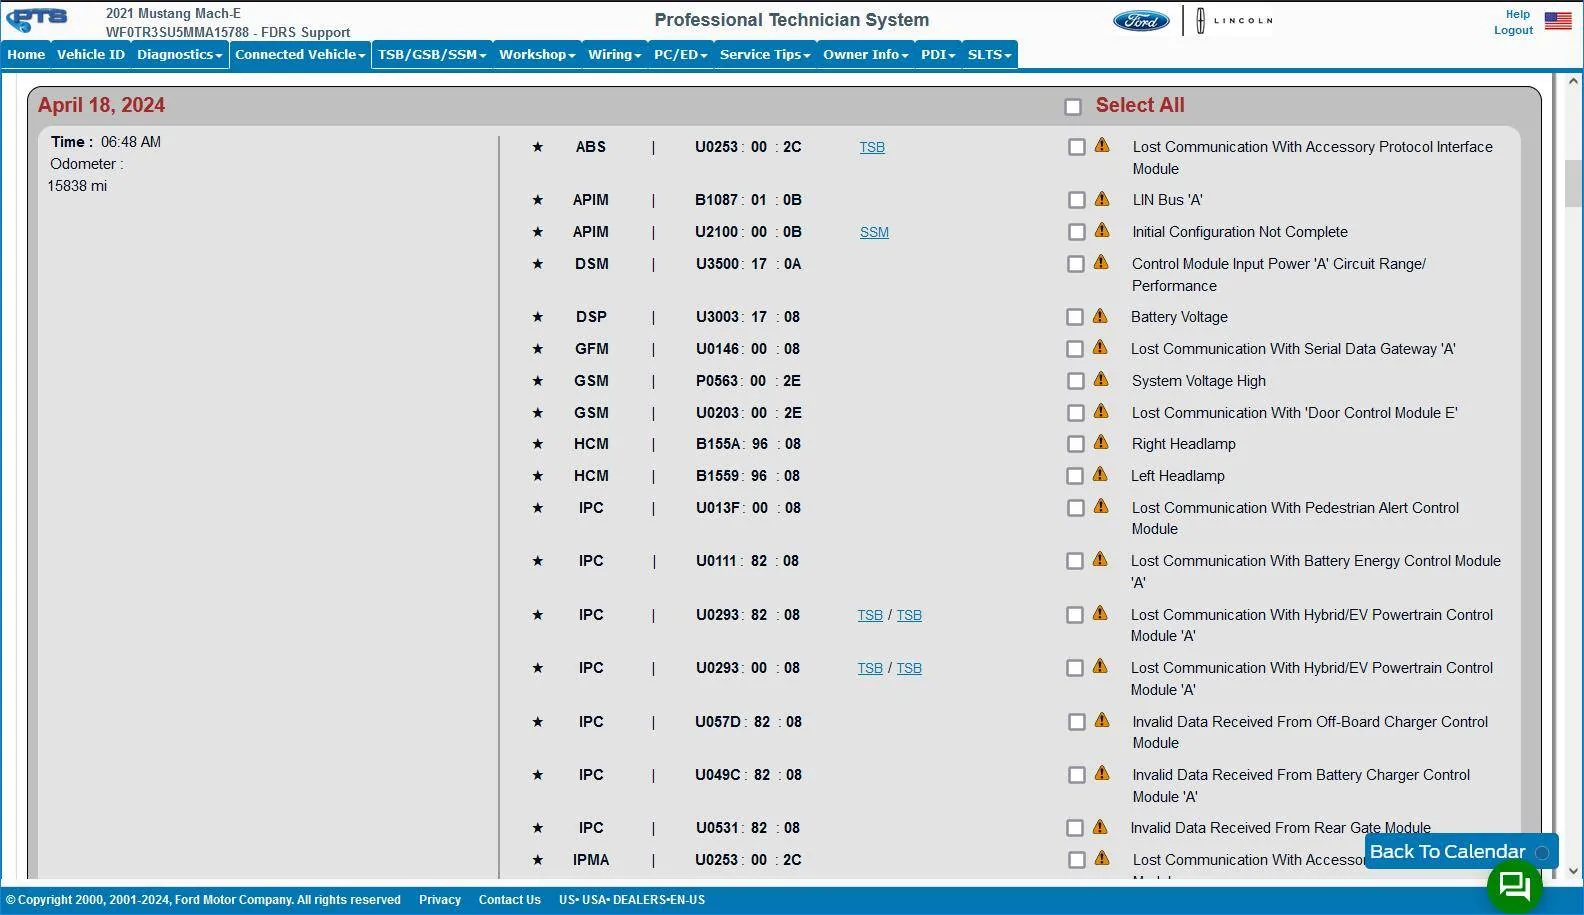This screenshot has width=1584, height=915.
Task: Open SSM link for APIM U2100
Action: (x=874, y=232)
